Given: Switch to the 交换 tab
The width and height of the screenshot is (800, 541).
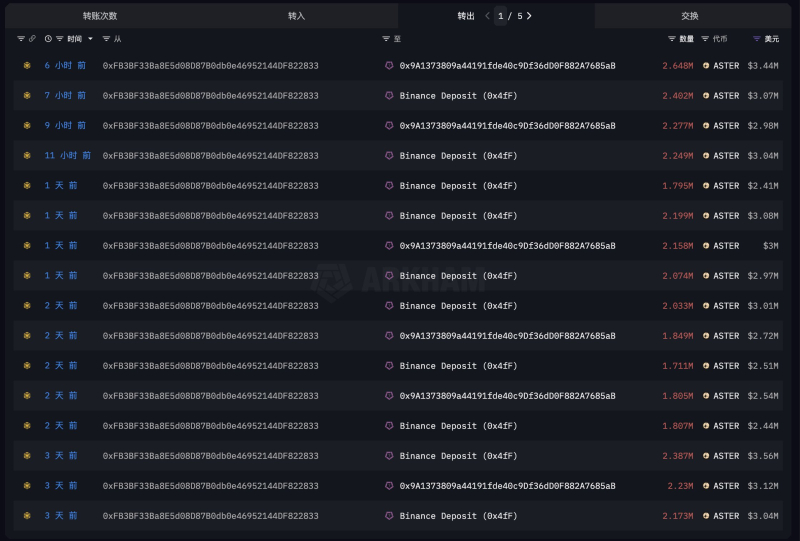Looking at the screenshot, I should click(690, 16).
